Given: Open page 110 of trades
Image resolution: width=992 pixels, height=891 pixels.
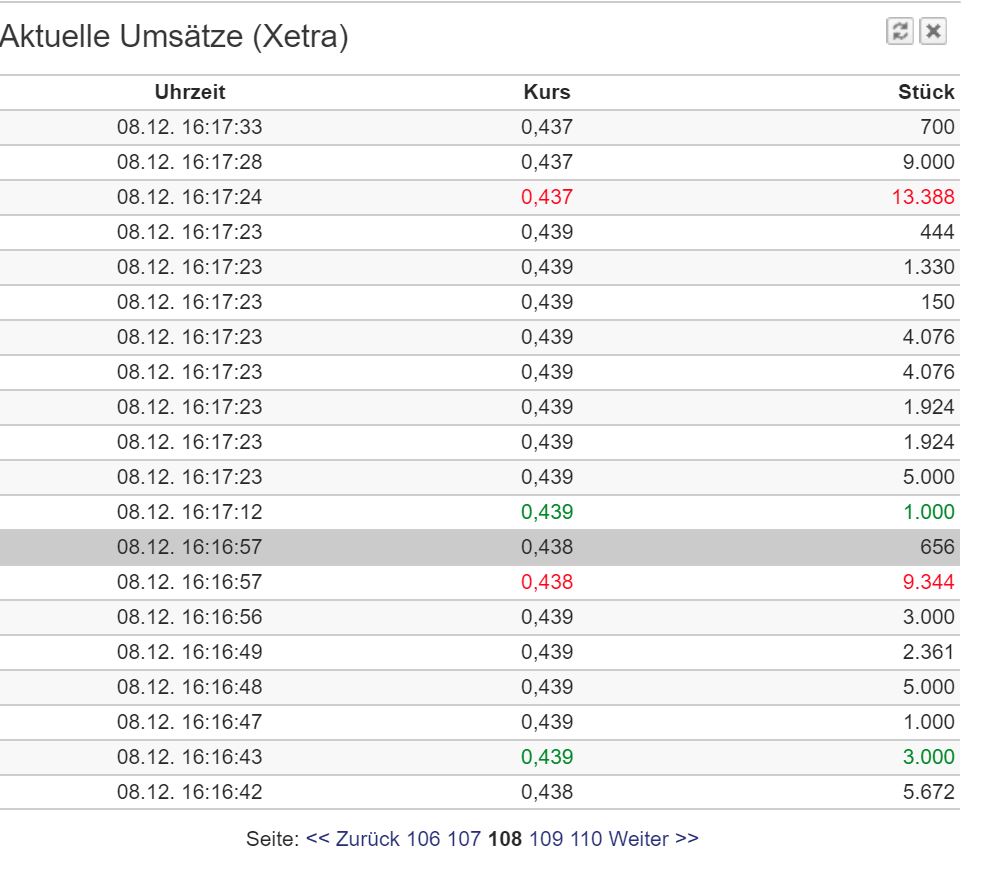Looking at the screenshot, I should [x=586, y=838].
